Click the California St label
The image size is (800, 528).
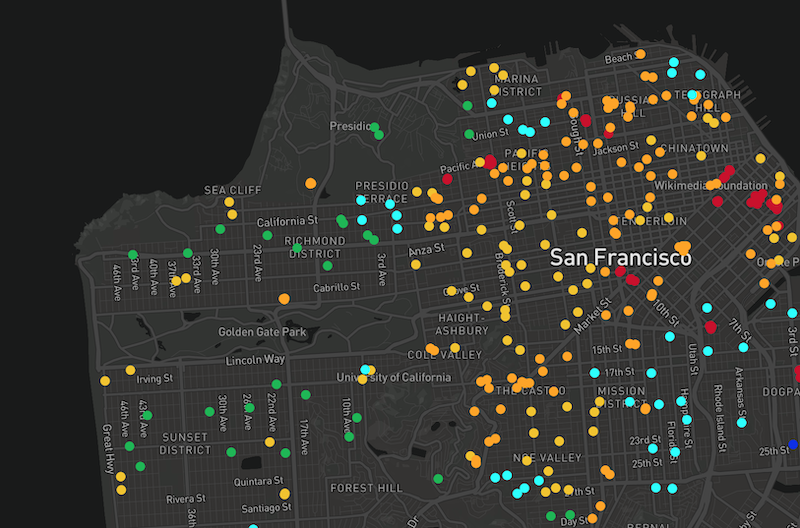point(287,221)
